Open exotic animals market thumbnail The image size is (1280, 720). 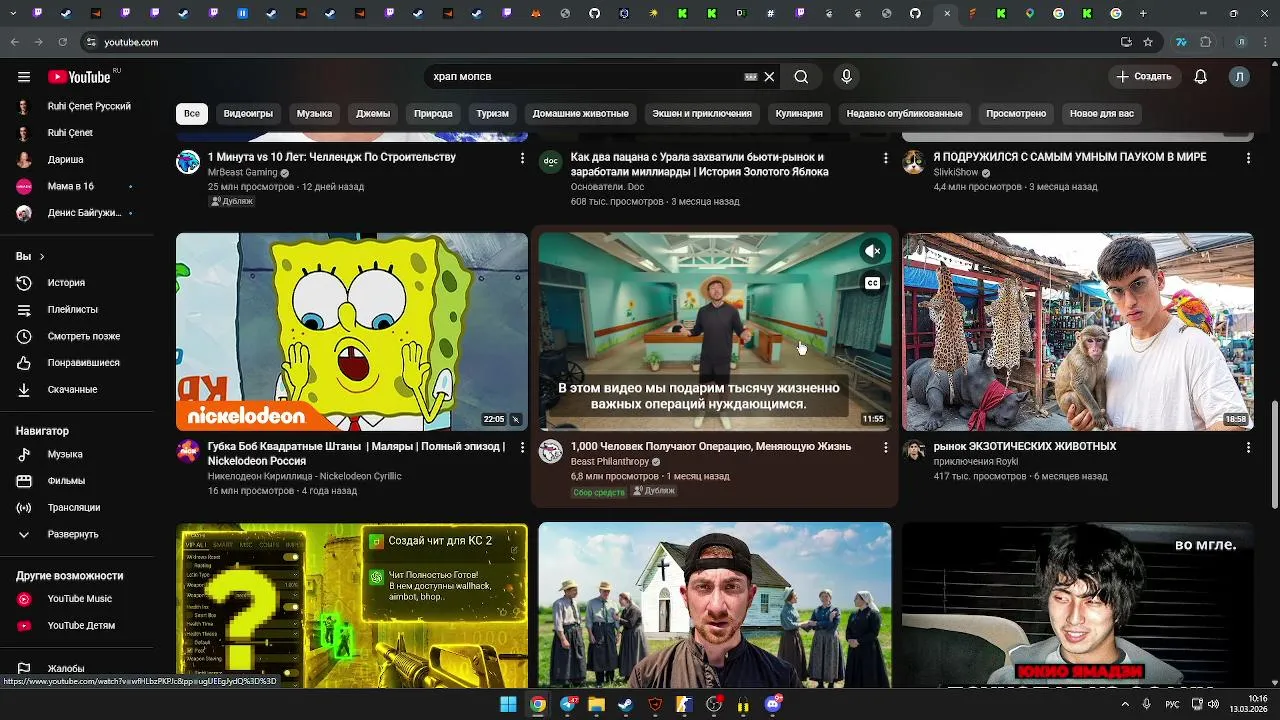1078,332
